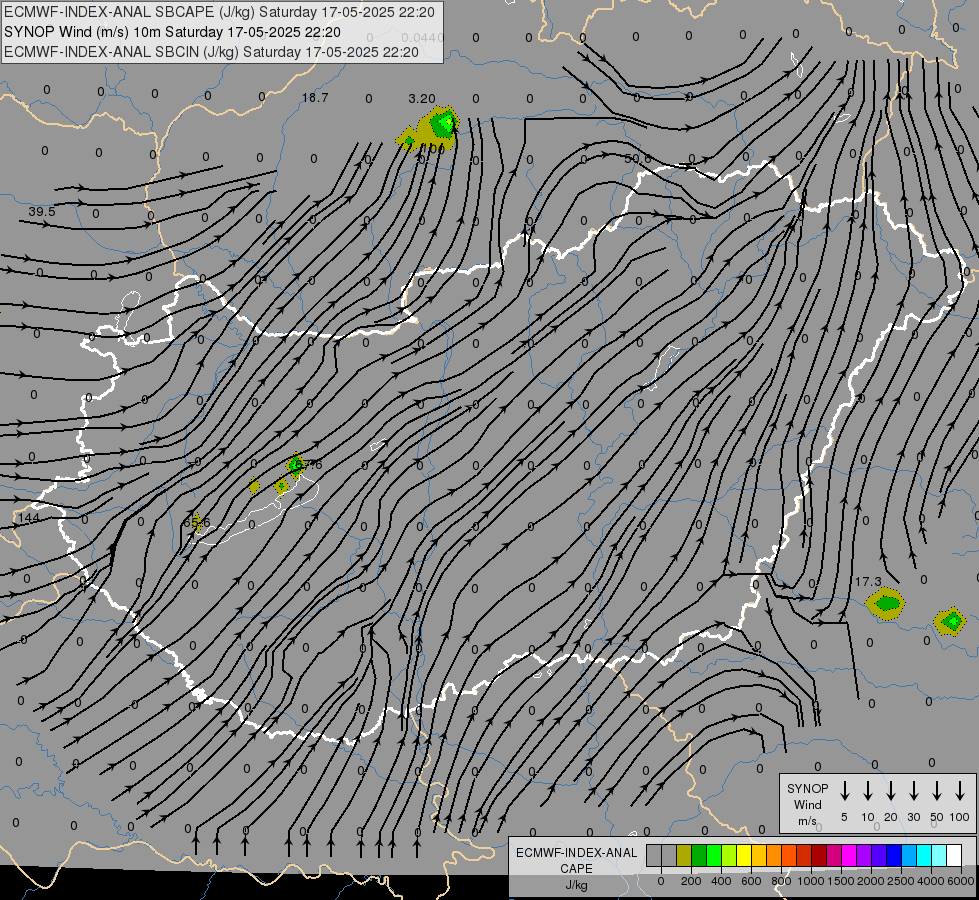The width and height of the screenshot is (979, 900).
Task: Click the 17.3 value beside green blob
Action: point(868,581)
